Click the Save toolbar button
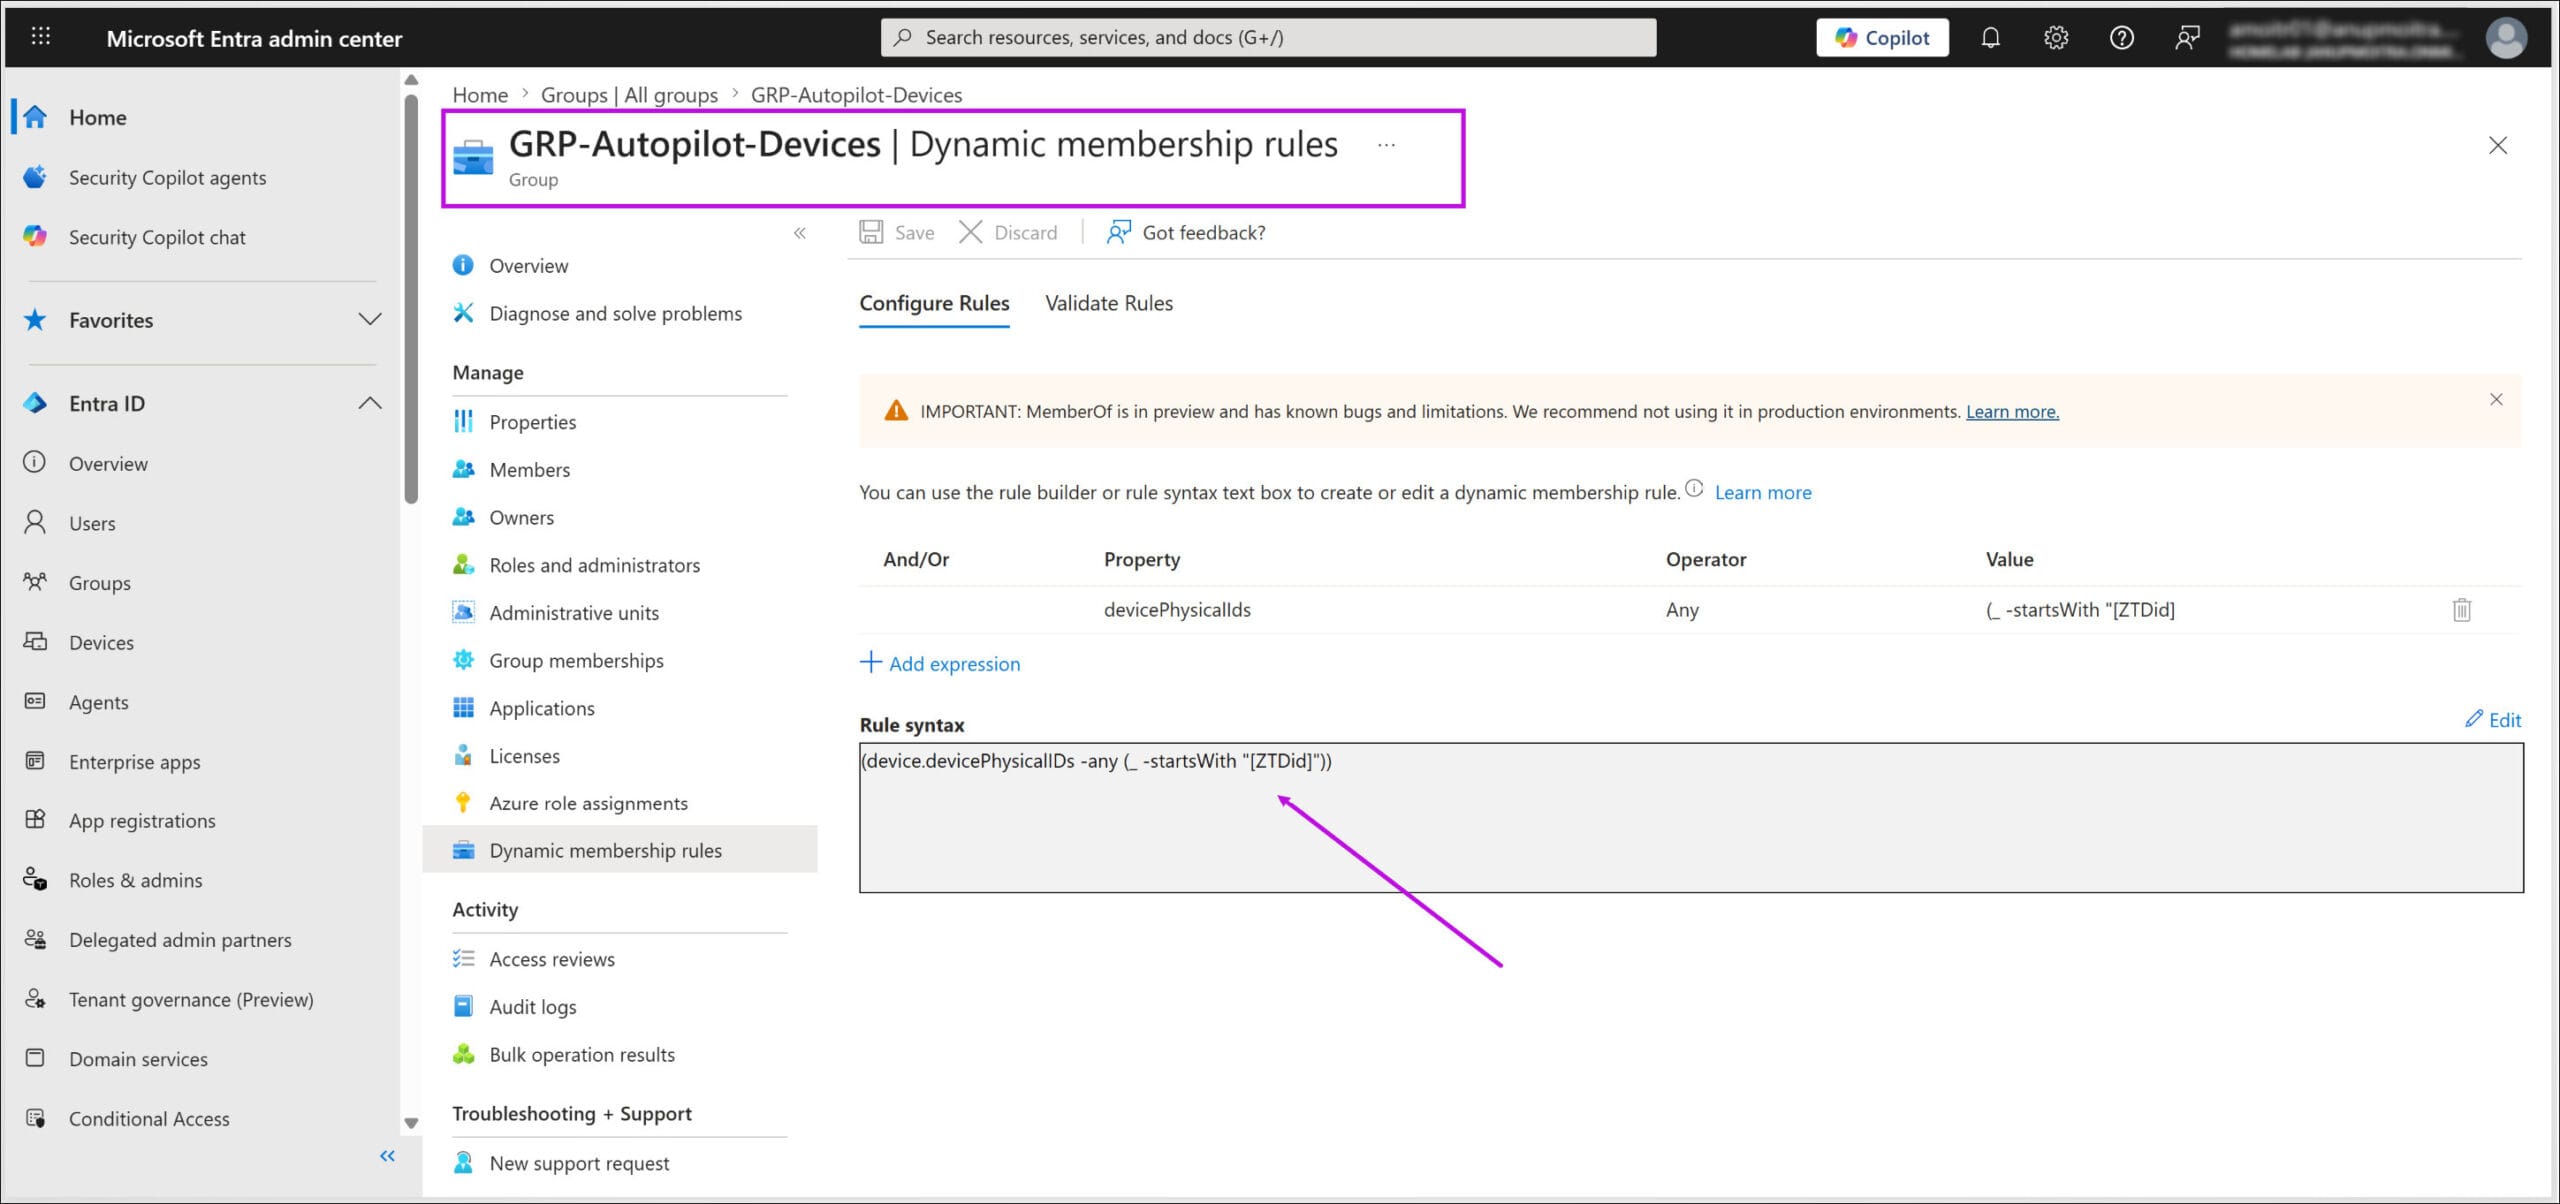Image resolution: width=2560 pixels, height=1204 pixels. 897,233
